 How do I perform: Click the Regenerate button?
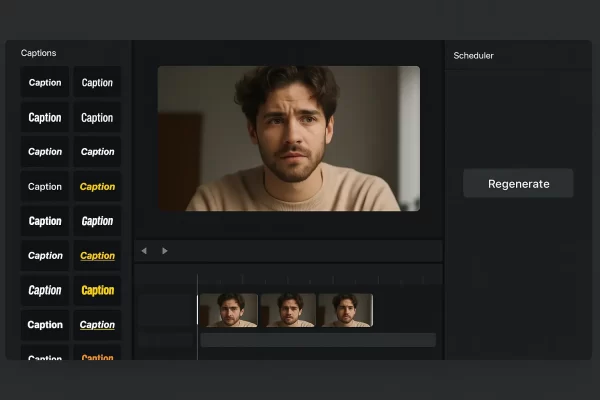[518, 184]
